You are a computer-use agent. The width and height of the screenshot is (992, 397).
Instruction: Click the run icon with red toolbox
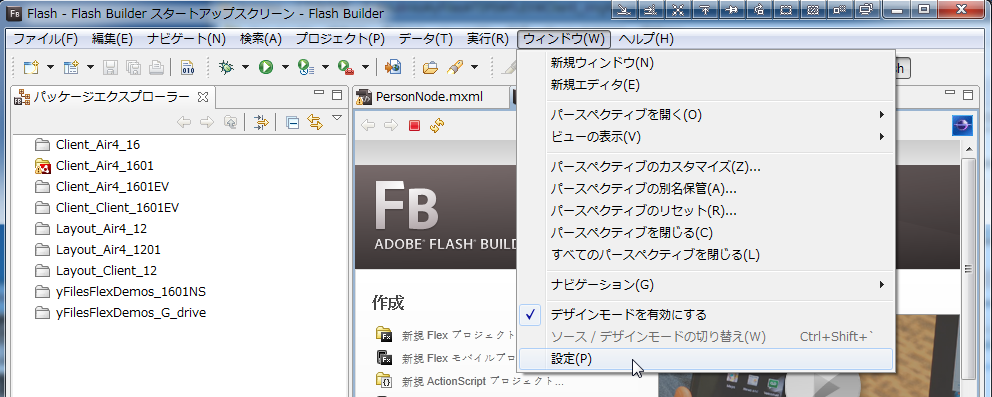coord(345,67)
